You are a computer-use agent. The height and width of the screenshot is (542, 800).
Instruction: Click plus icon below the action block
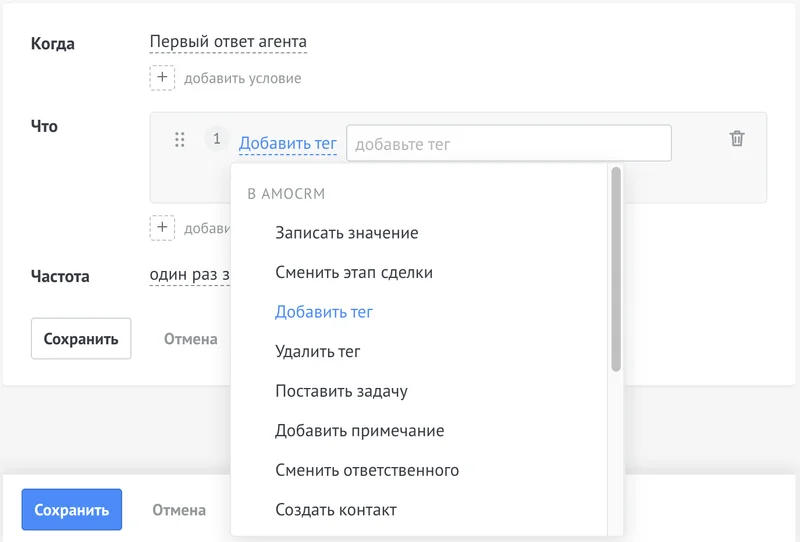pos(162,228)
